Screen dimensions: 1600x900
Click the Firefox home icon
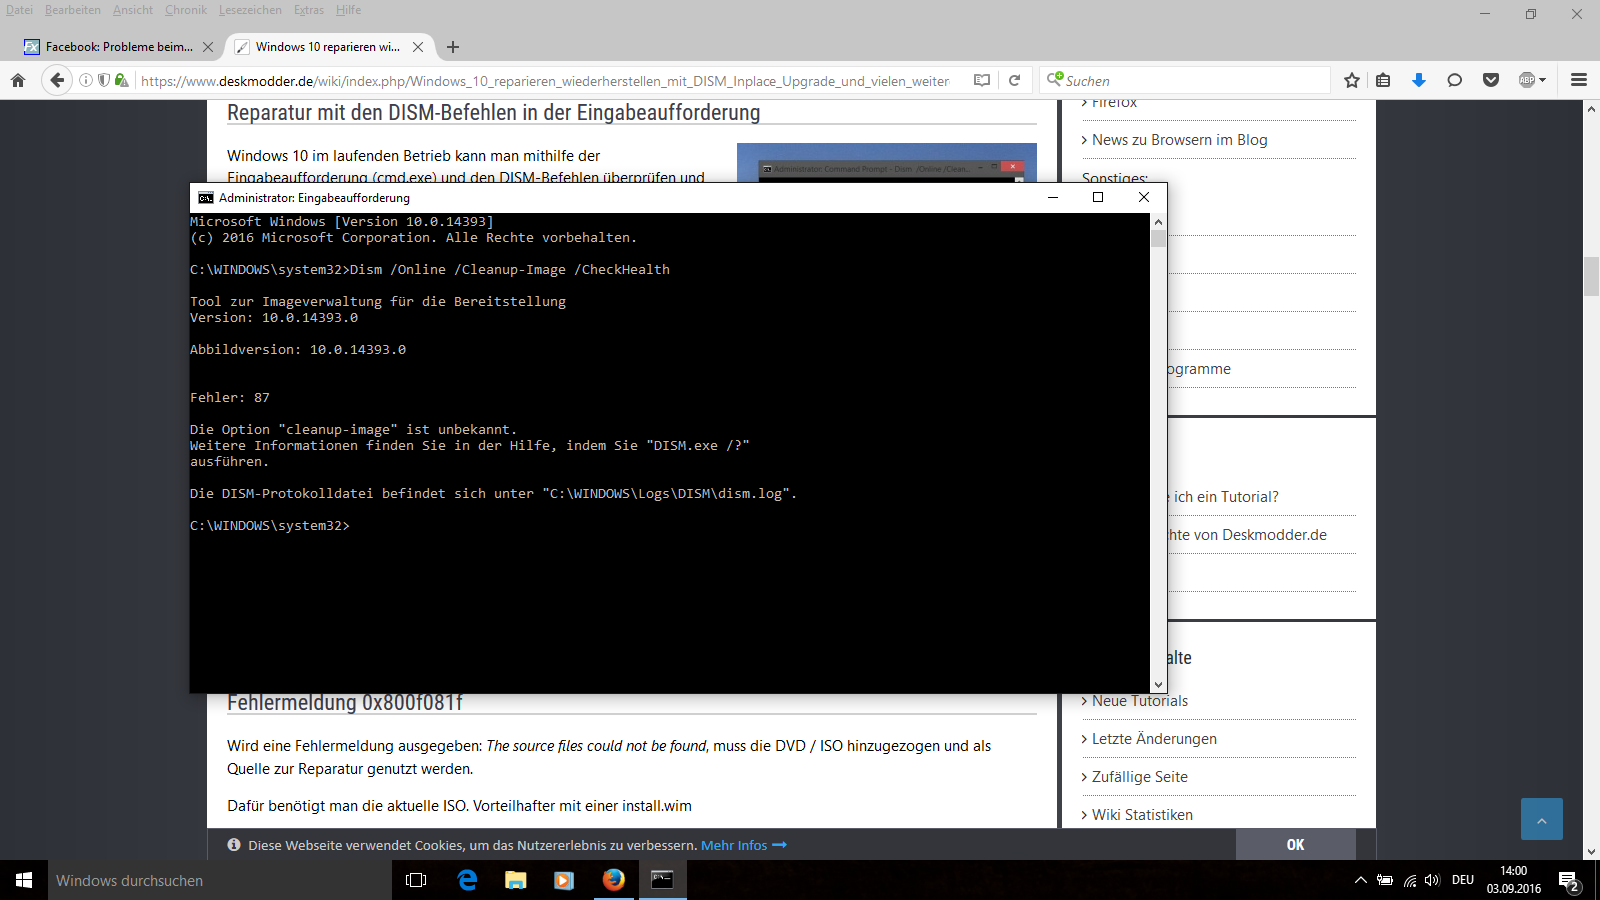point(18,80)
